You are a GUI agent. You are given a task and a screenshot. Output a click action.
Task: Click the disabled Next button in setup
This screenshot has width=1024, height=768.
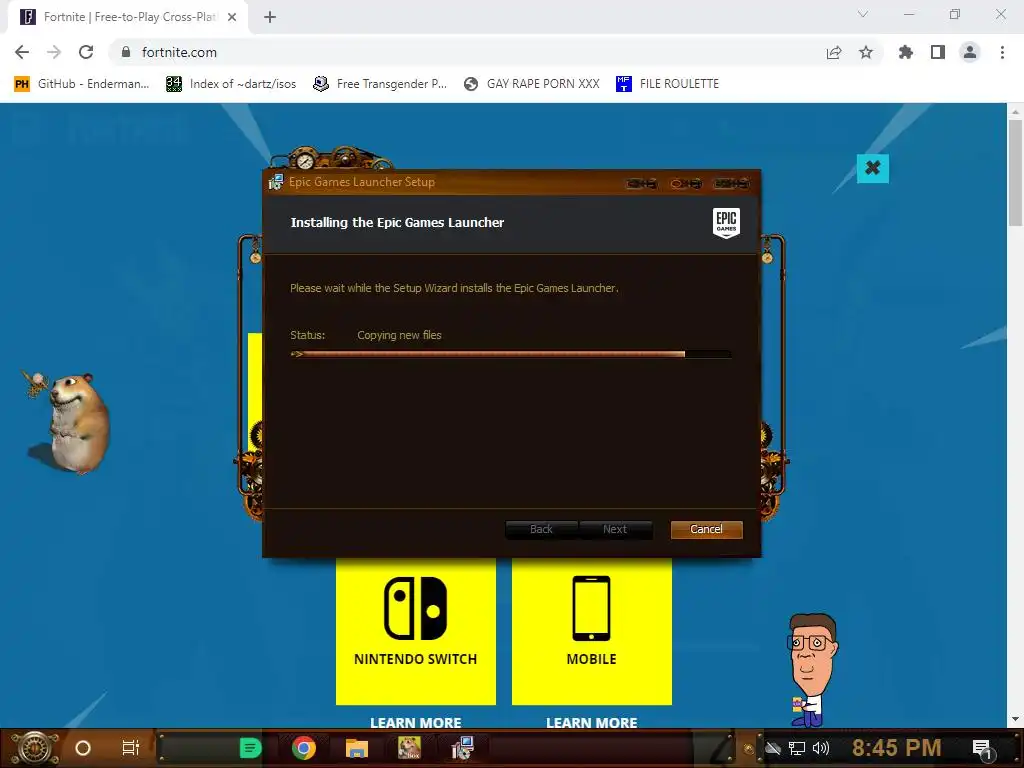coord(615,529)
